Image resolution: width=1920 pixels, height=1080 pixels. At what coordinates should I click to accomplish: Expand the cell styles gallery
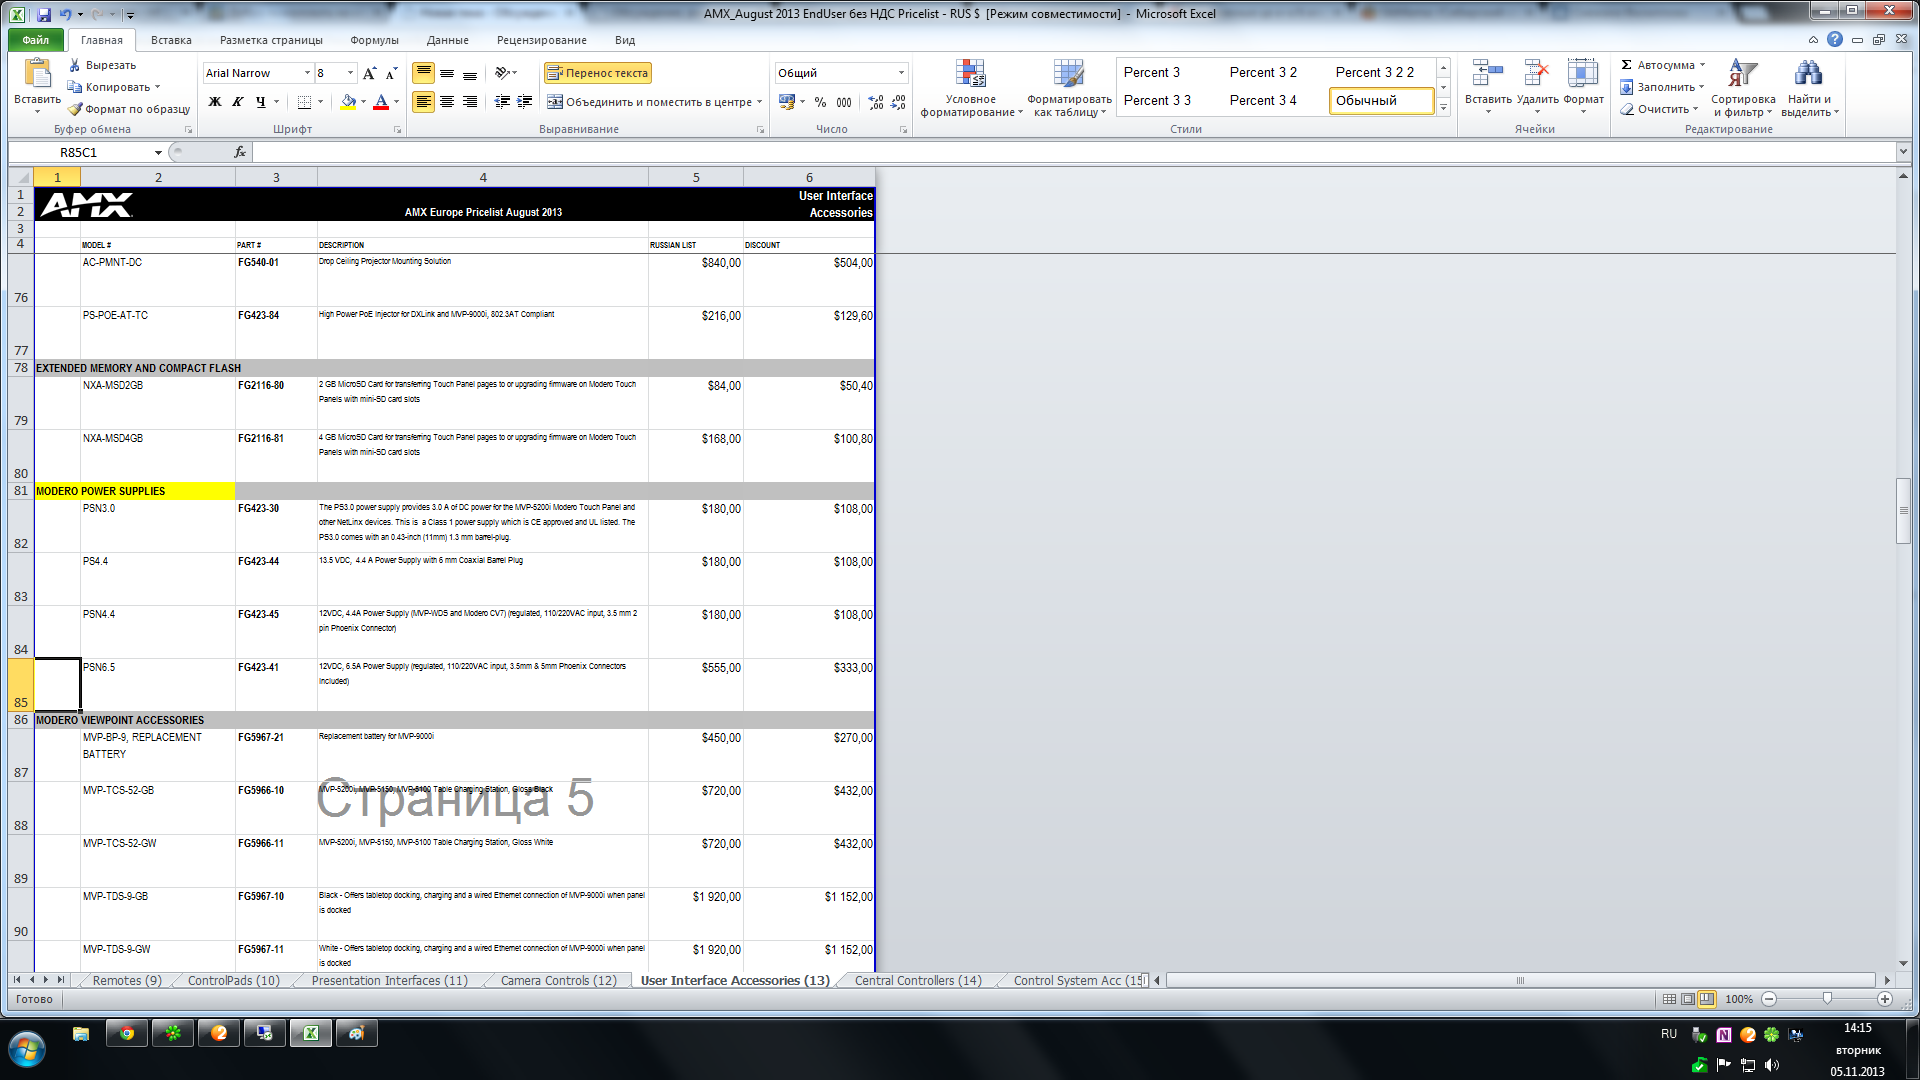point(1443,107)
